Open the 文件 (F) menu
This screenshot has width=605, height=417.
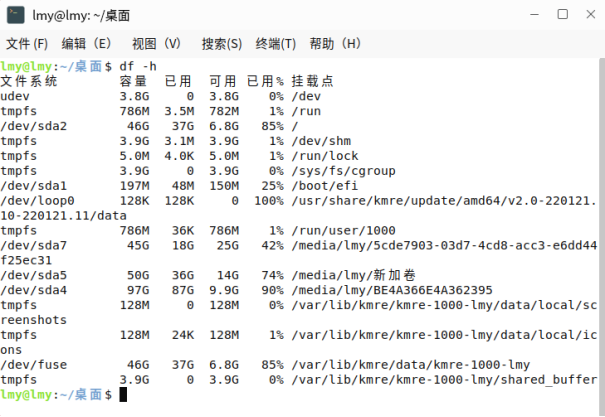[27, 44]
